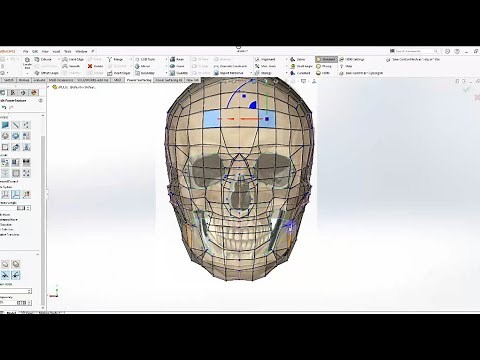
Task: Select the face selection mode icon
Action: 5,125
